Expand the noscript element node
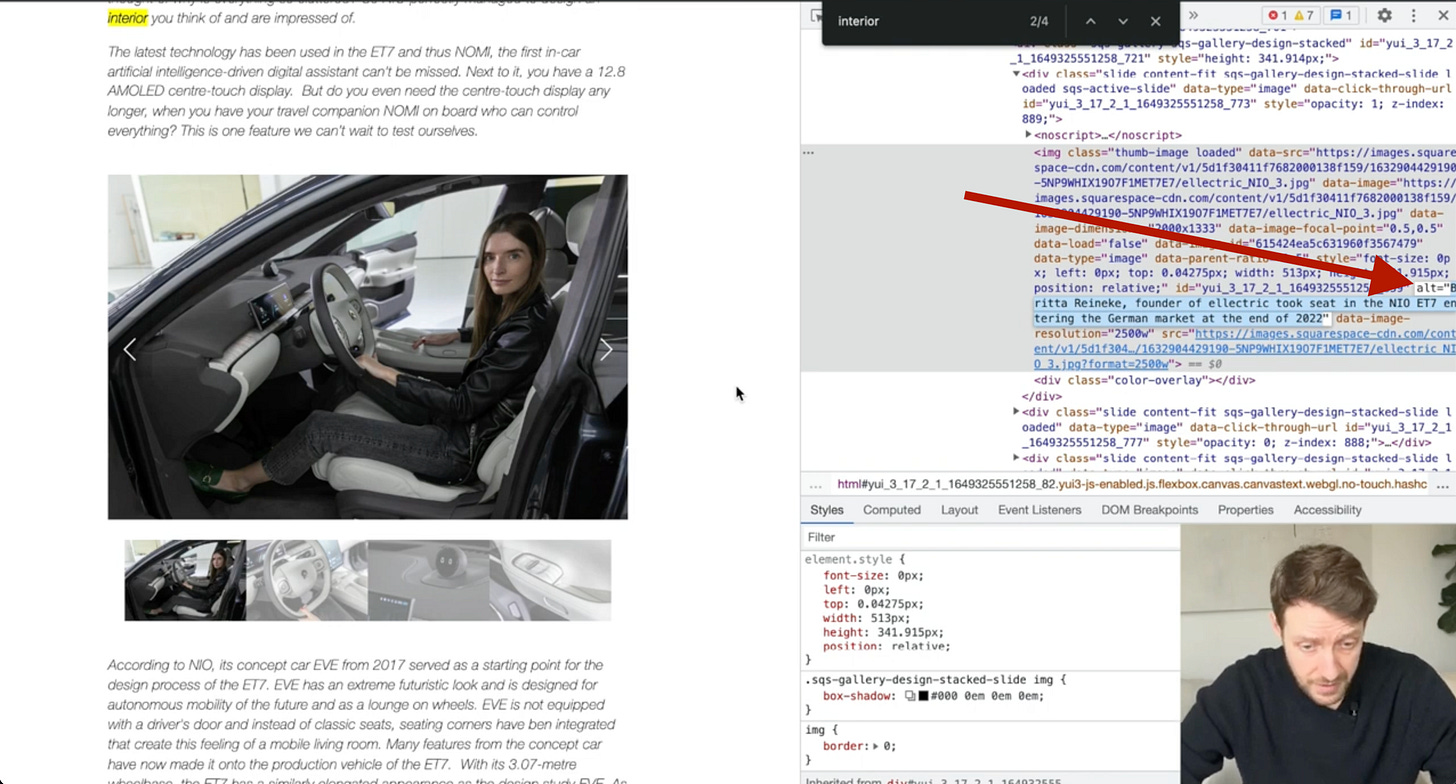The image size is (1456, 784). (x=1028, y=135)
